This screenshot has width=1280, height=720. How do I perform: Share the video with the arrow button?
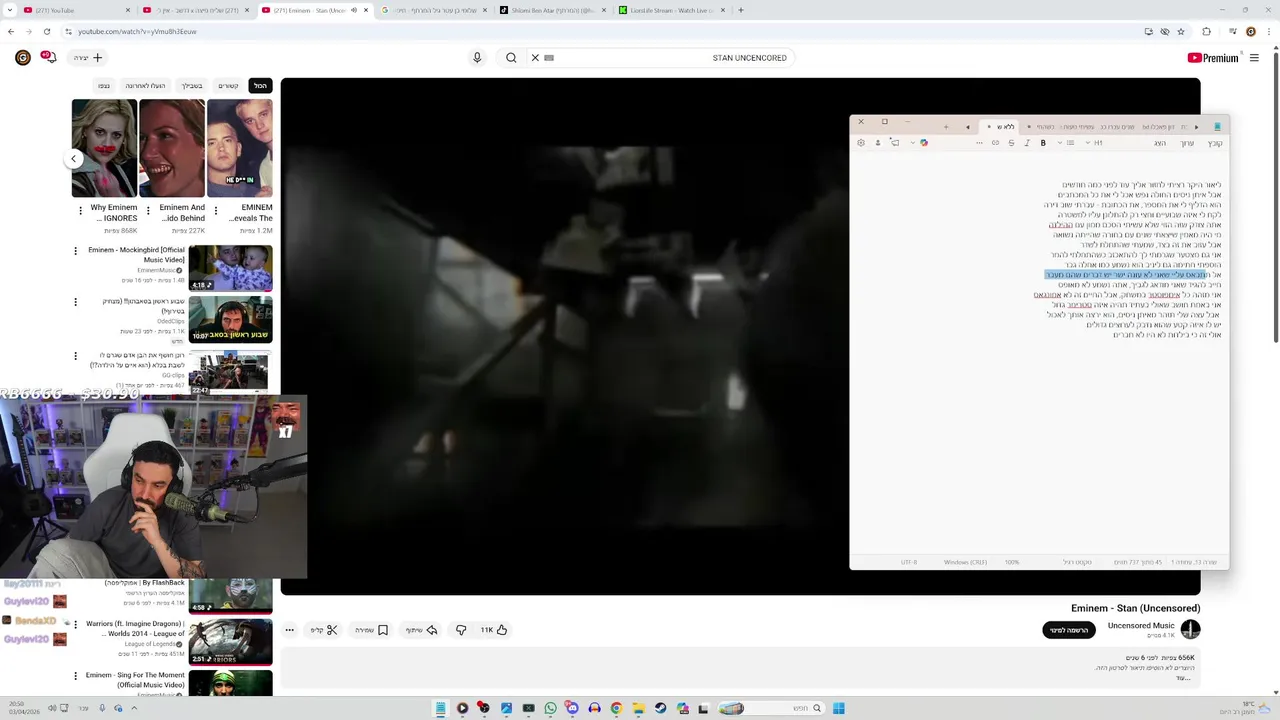[421, 630]
